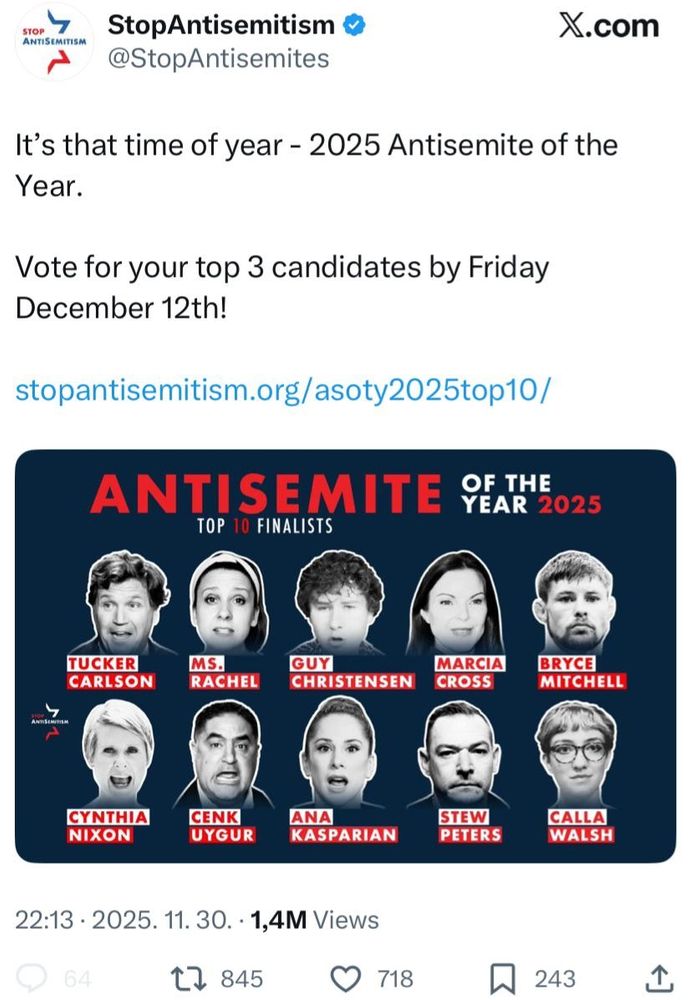Select the portrait above the Ms. Rachel label

pyautogui.click(x=224, y=602)
